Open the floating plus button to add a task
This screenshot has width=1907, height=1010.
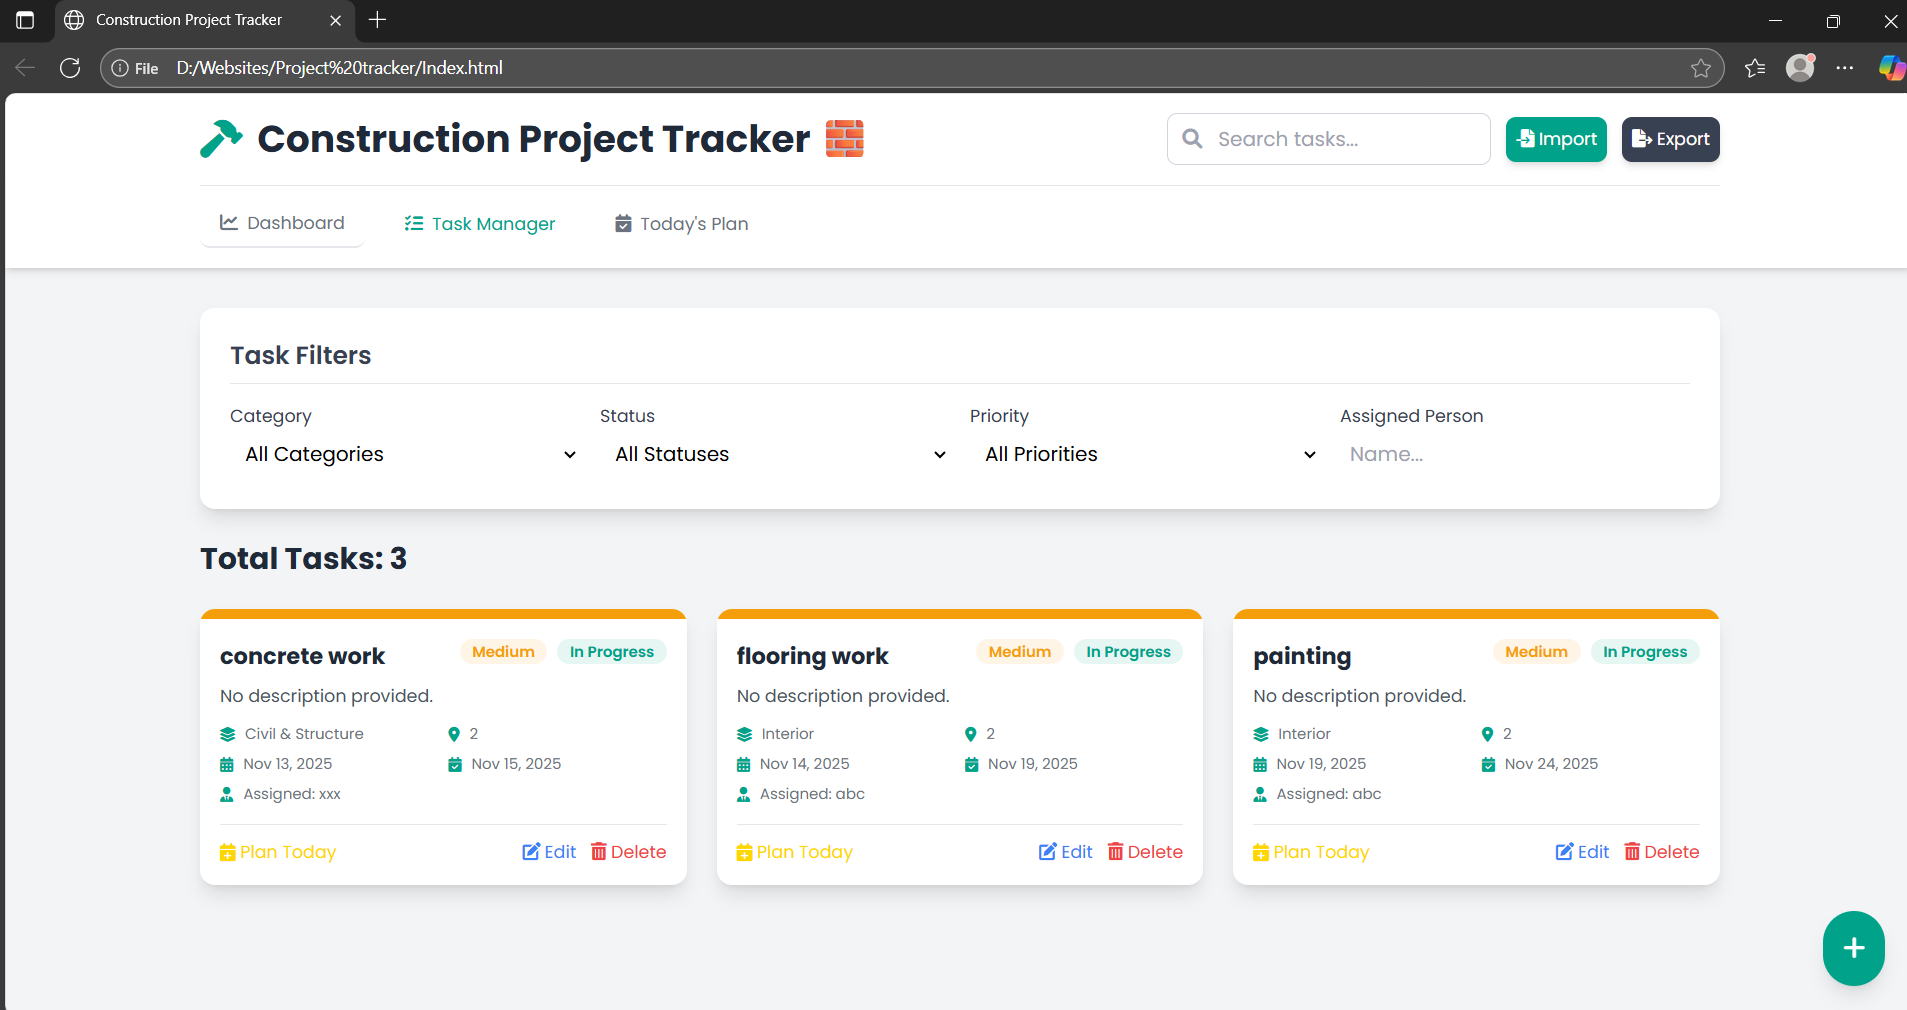[1852, 948]
